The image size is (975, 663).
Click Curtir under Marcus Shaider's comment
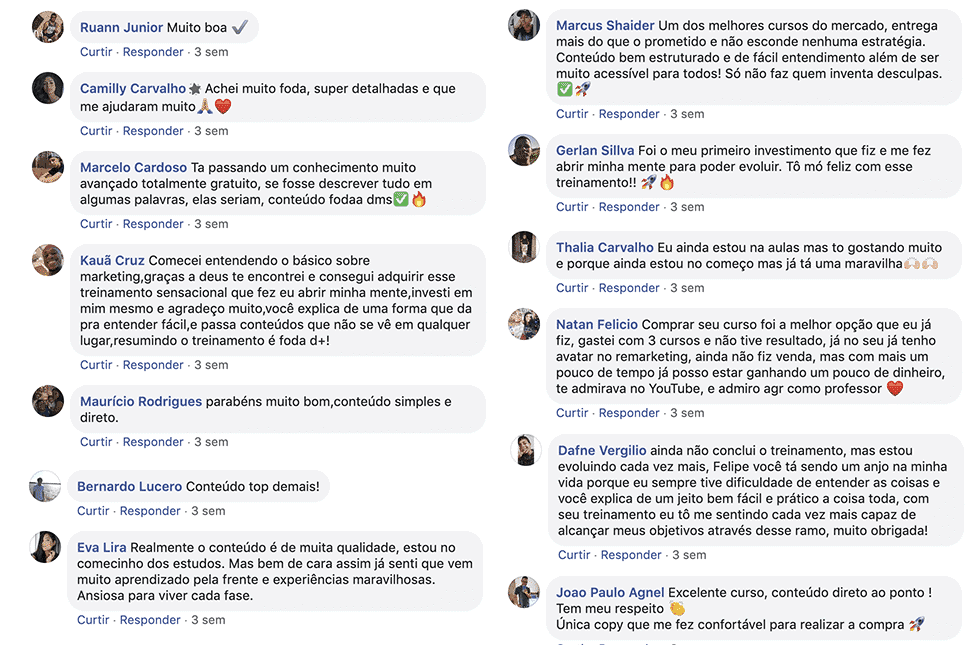572,114
